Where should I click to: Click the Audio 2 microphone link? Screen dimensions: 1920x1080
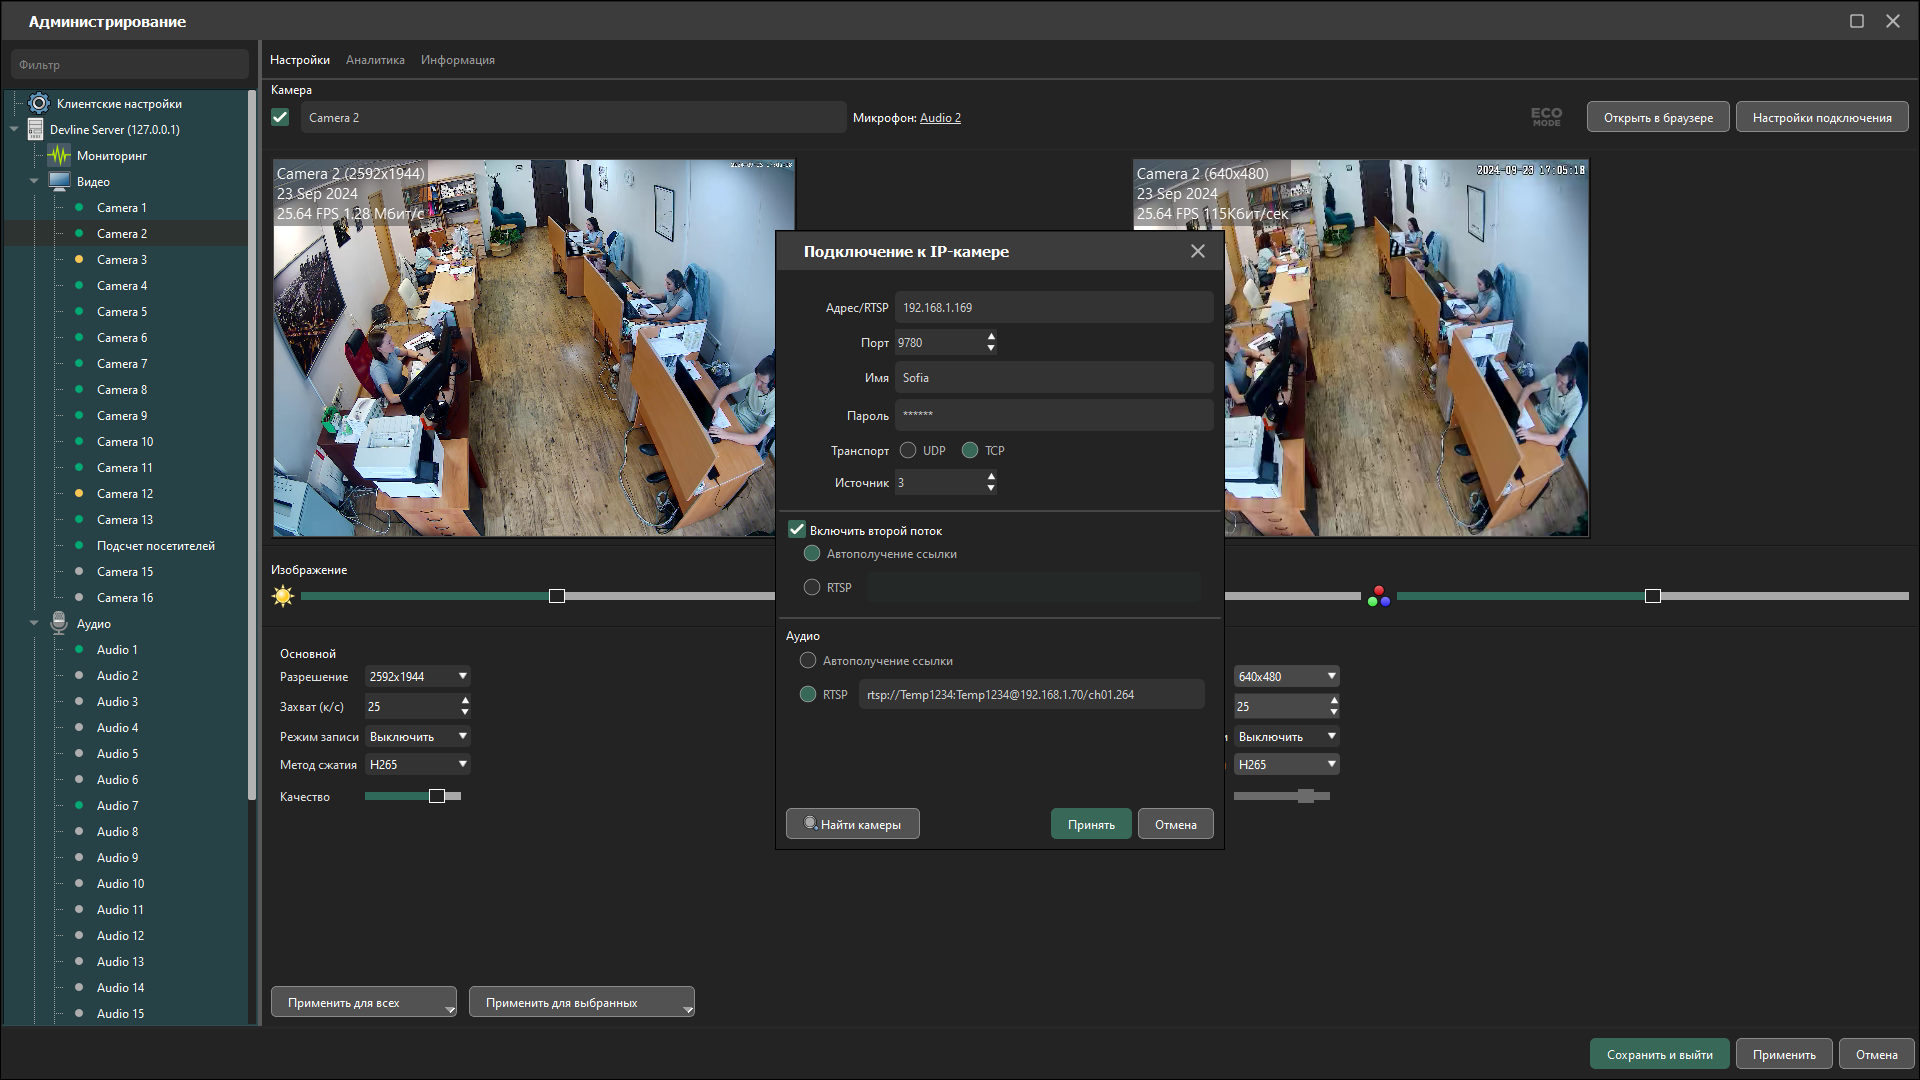point(940,118)
